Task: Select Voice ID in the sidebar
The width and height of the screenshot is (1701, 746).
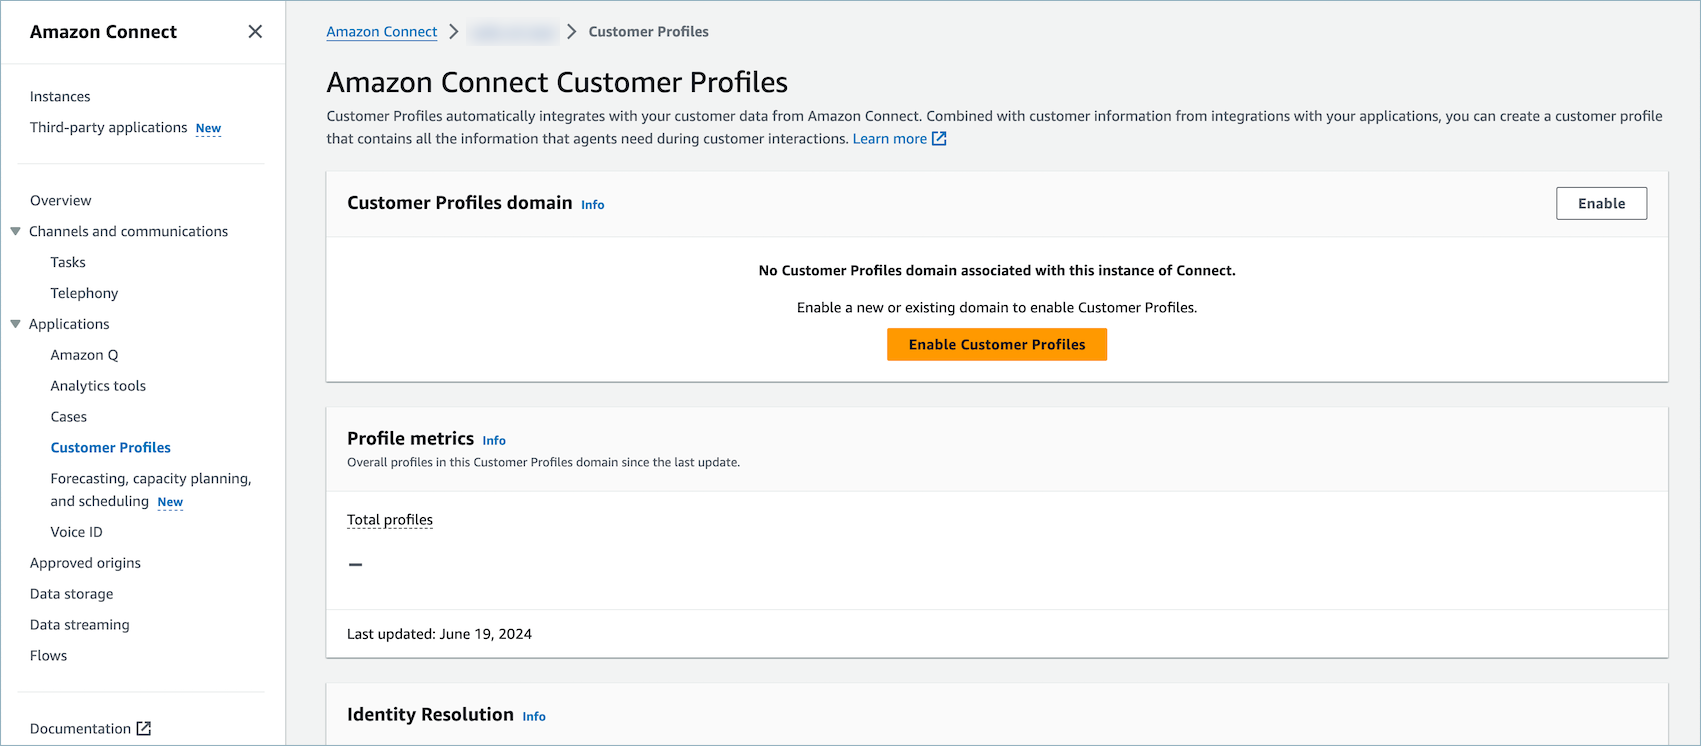Action: [76, 532]
